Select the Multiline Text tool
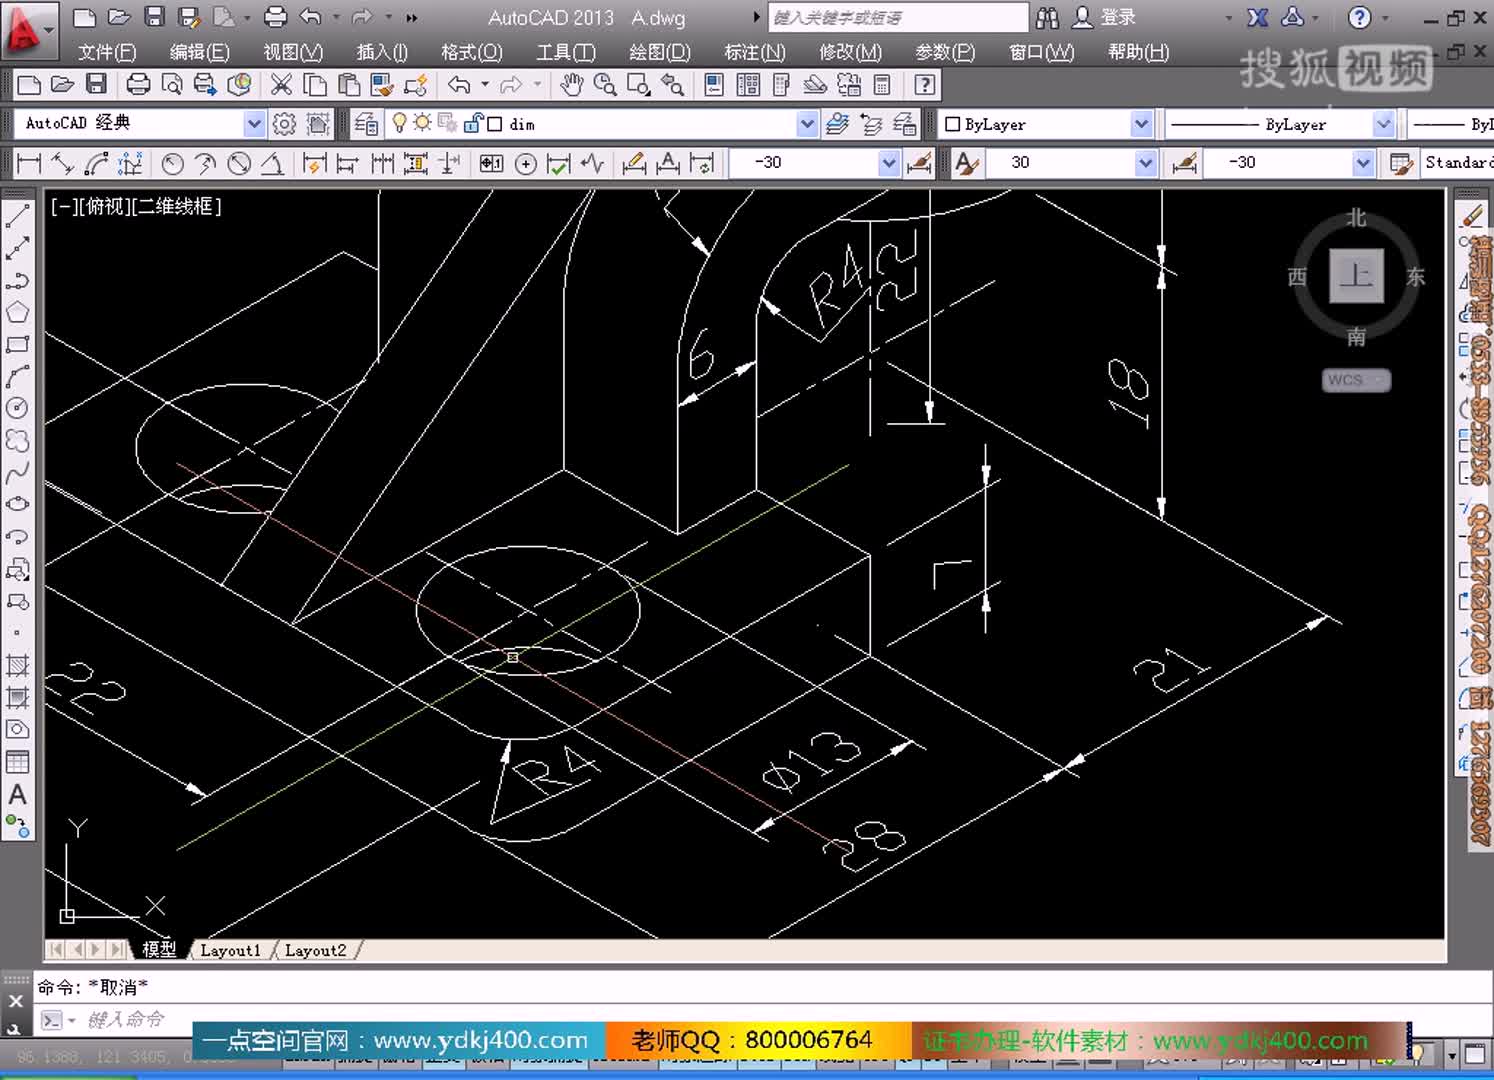Screen dimensions: 1494x1080 [x=17, y=794]
